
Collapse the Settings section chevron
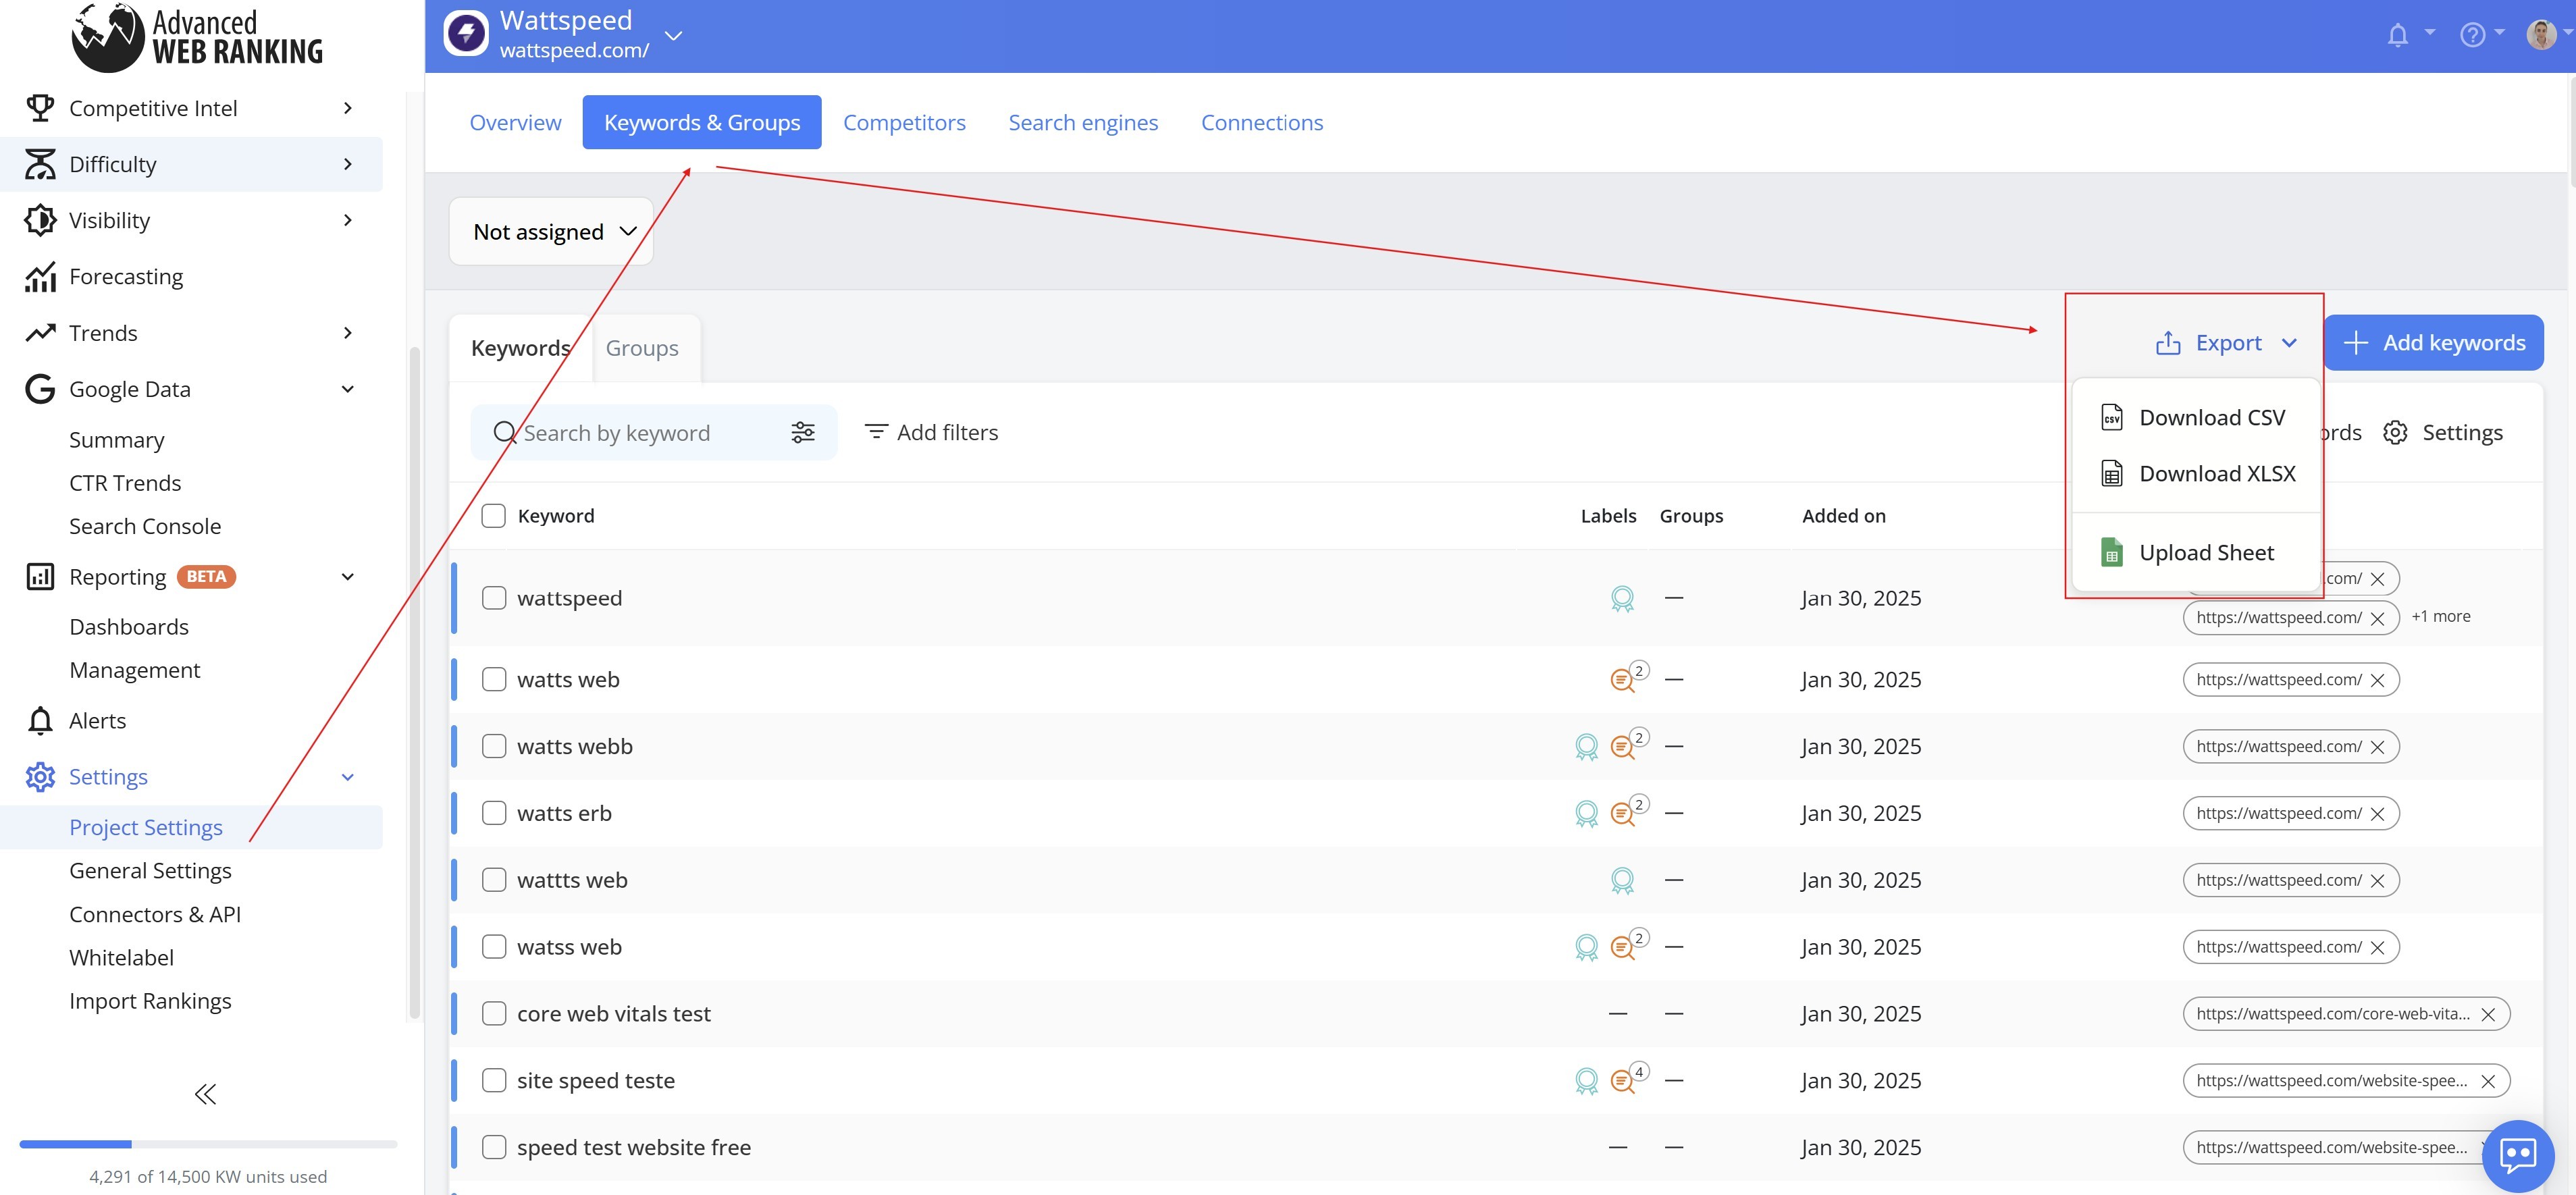[348, 777]
